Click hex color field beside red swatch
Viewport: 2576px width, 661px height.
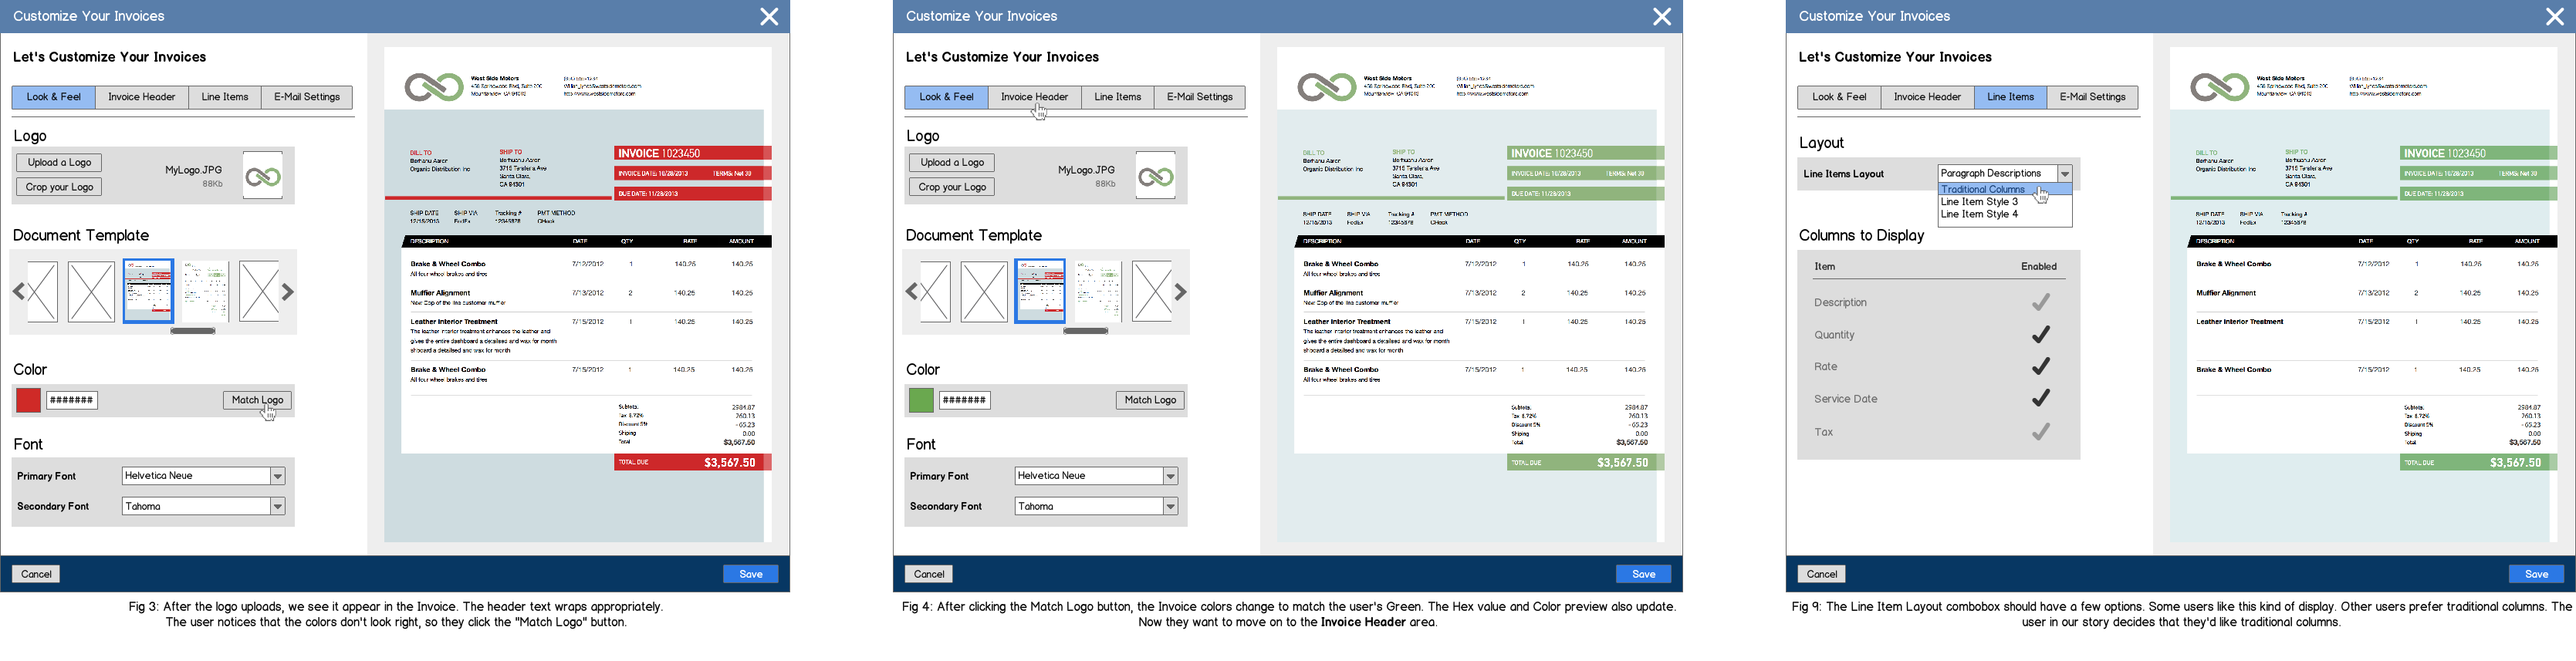point(72,401)
